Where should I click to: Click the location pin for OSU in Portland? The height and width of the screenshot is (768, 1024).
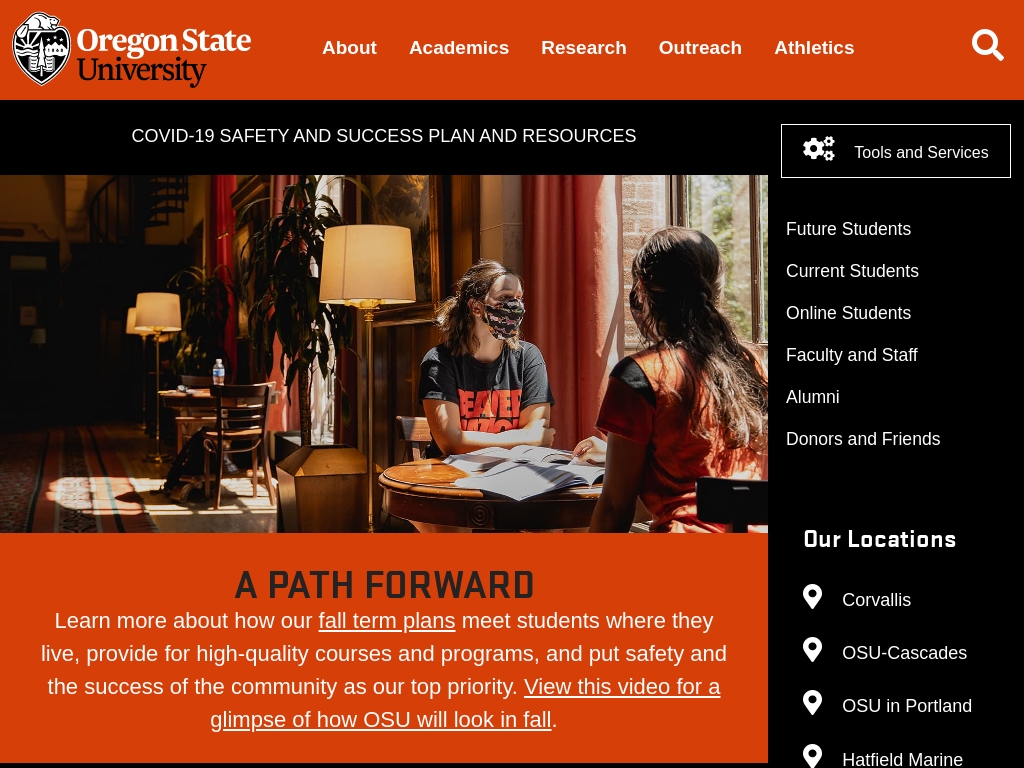tap(812, 703)
